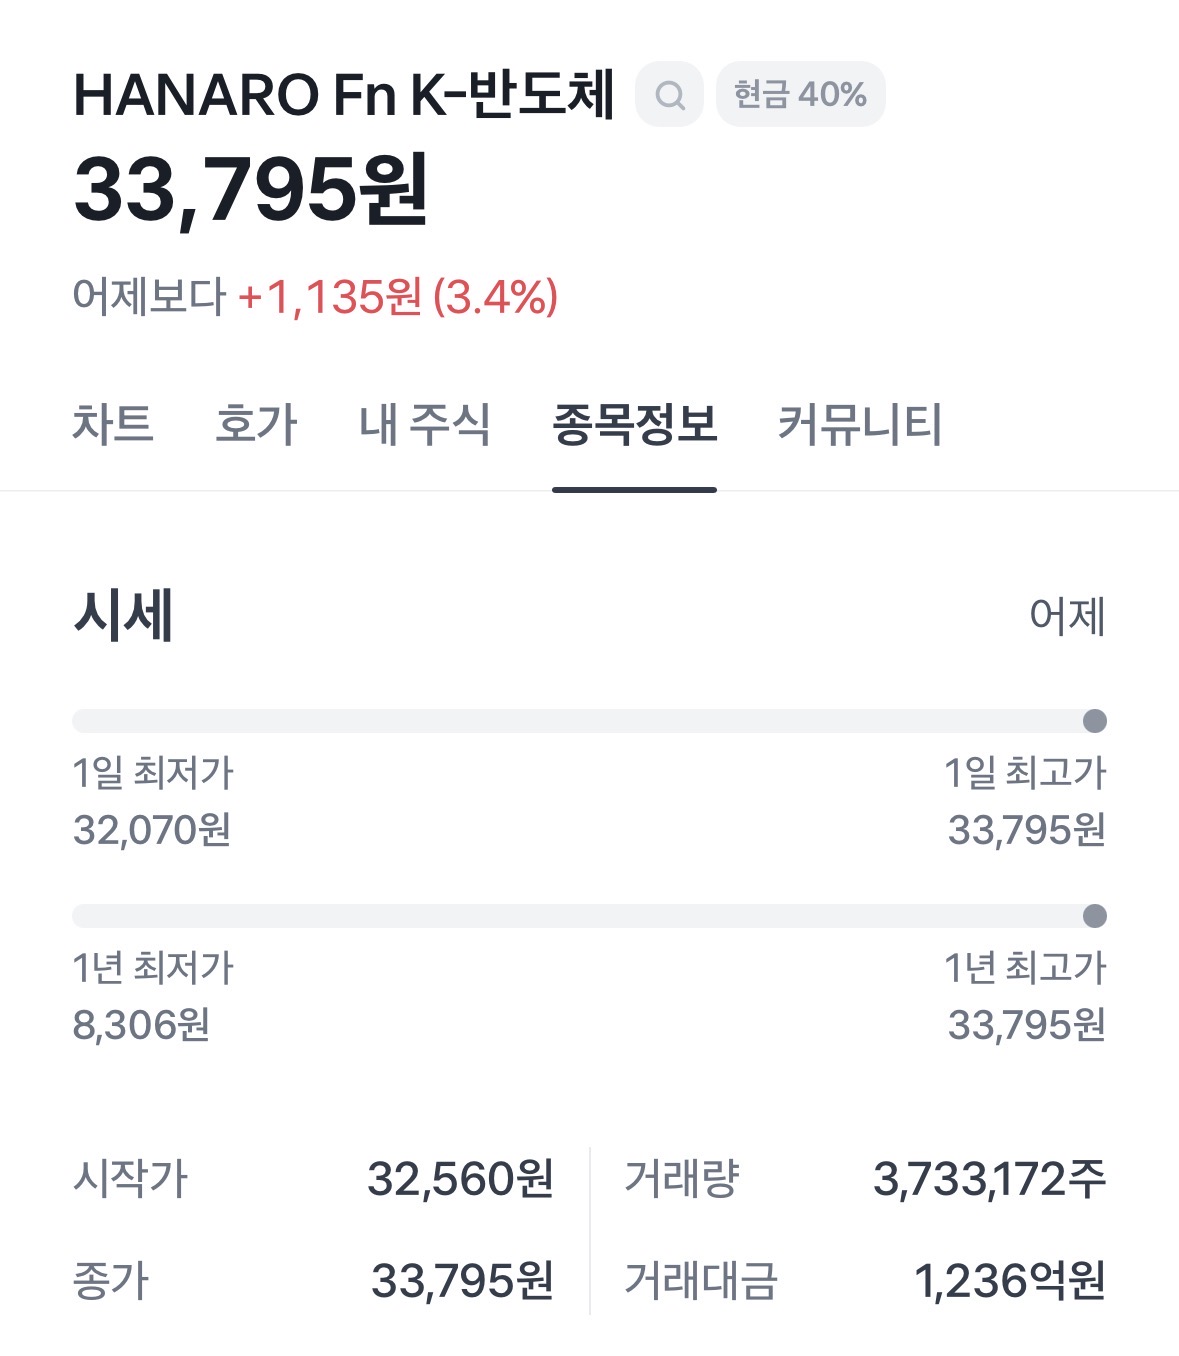Tap the current price 33,795원 headline
Image resolution: width=1179 pixels, height=1356 pixels.
251,190
